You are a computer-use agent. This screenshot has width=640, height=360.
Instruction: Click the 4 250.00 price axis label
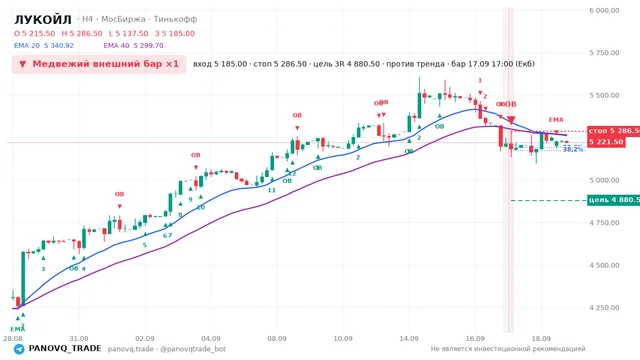coord(604,308)
